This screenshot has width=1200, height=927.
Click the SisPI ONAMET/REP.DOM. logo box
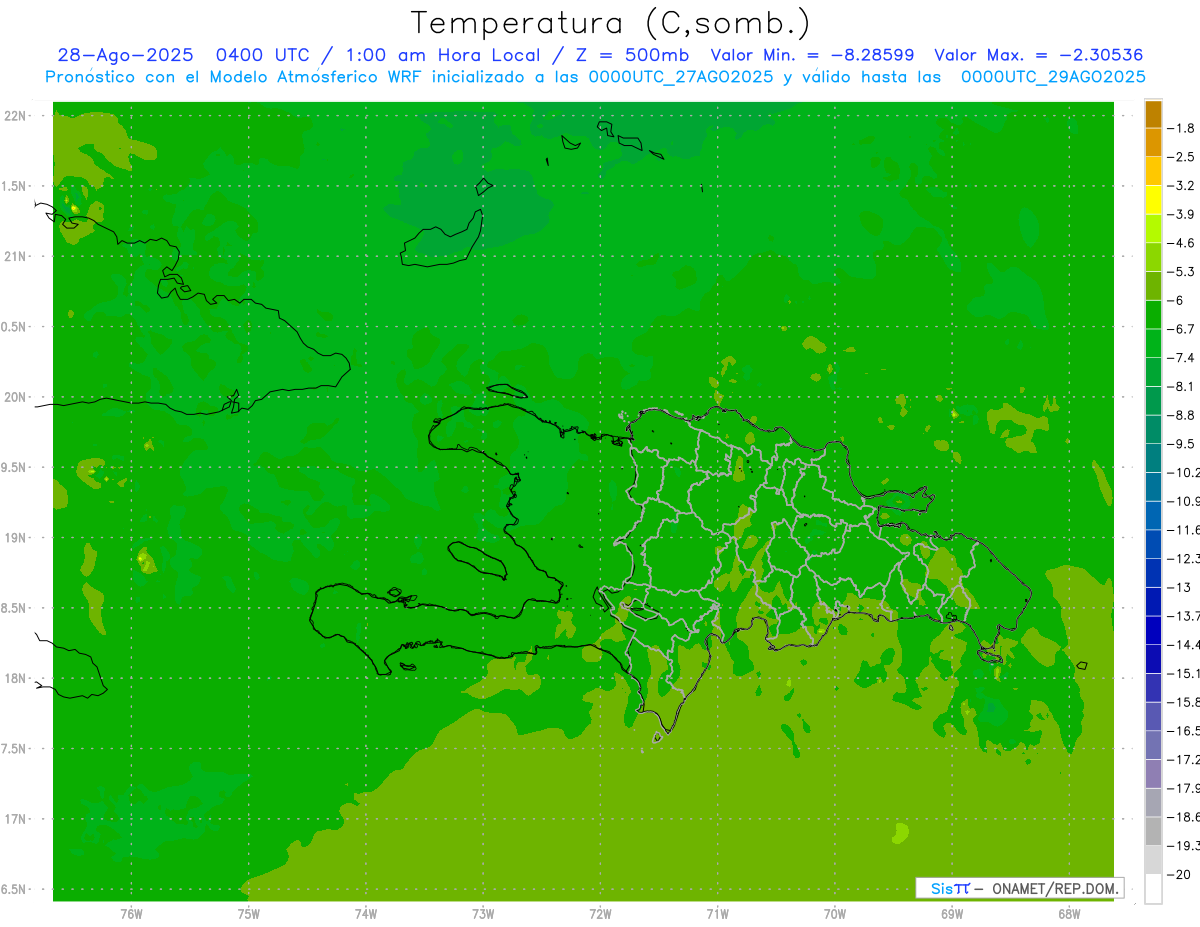click(1019, 888)
